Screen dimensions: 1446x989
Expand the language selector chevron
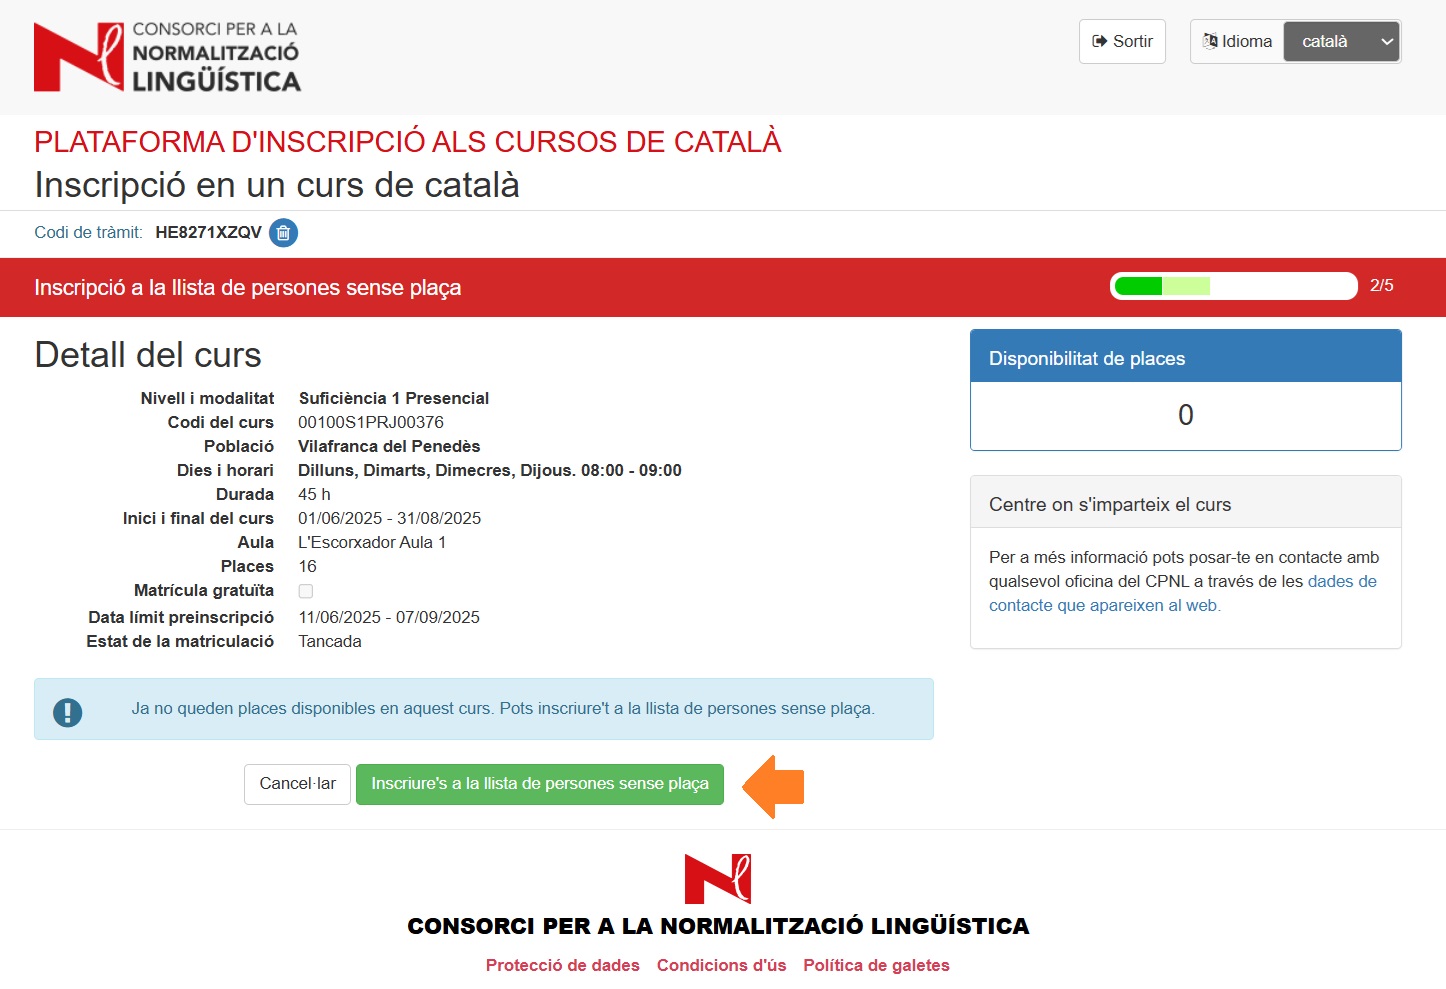pyautogui.click(x=1386, y=41)
